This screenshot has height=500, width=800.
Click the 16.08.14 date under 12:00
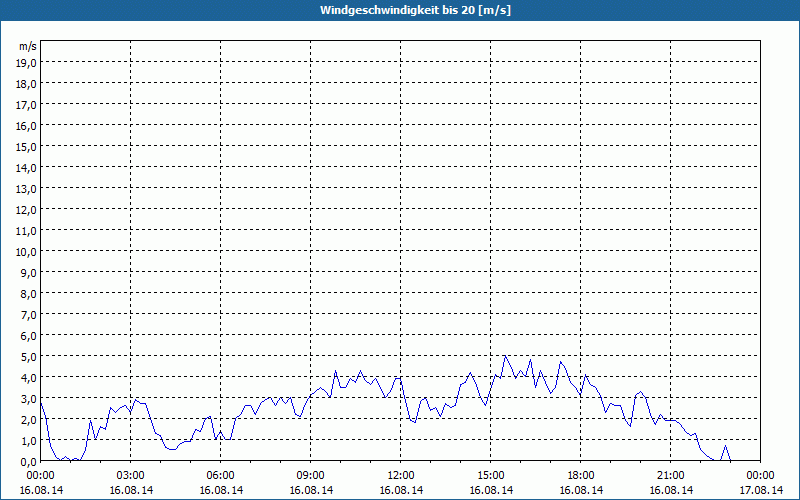coord(401,490)
